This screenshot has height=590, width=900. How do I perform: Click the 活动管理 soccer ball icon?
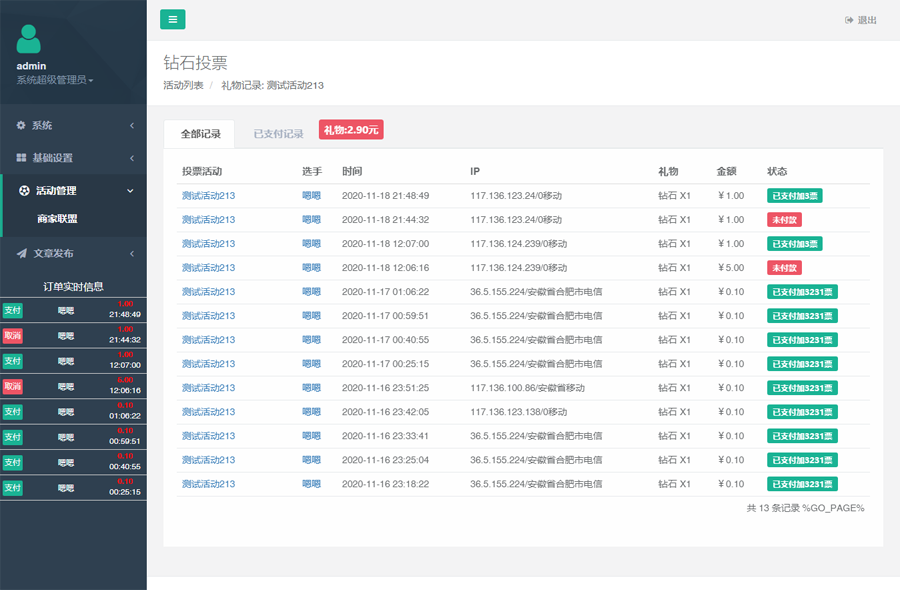pyautogui.click(x=25, y=190)
